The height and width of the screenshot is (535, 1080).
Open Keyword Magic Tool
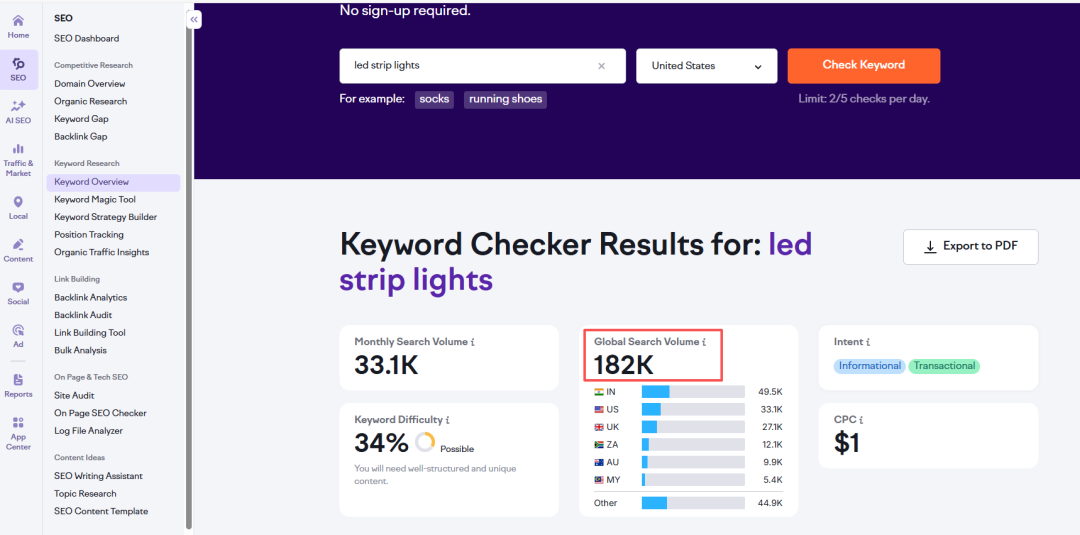pyautogui.click(x=95, y=200)
